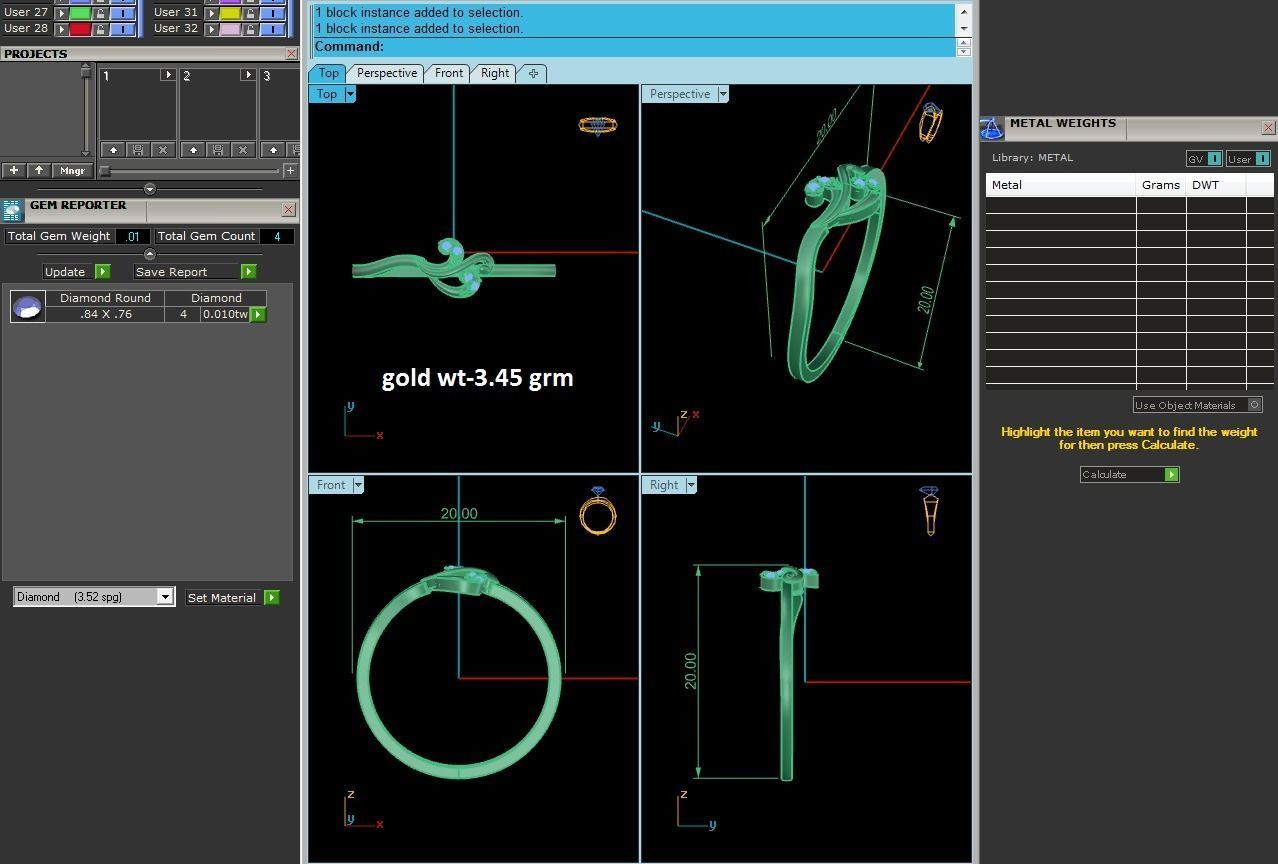Click the orange ring icon in Front viewport
1278x864 pixels.
click(598, 512)
